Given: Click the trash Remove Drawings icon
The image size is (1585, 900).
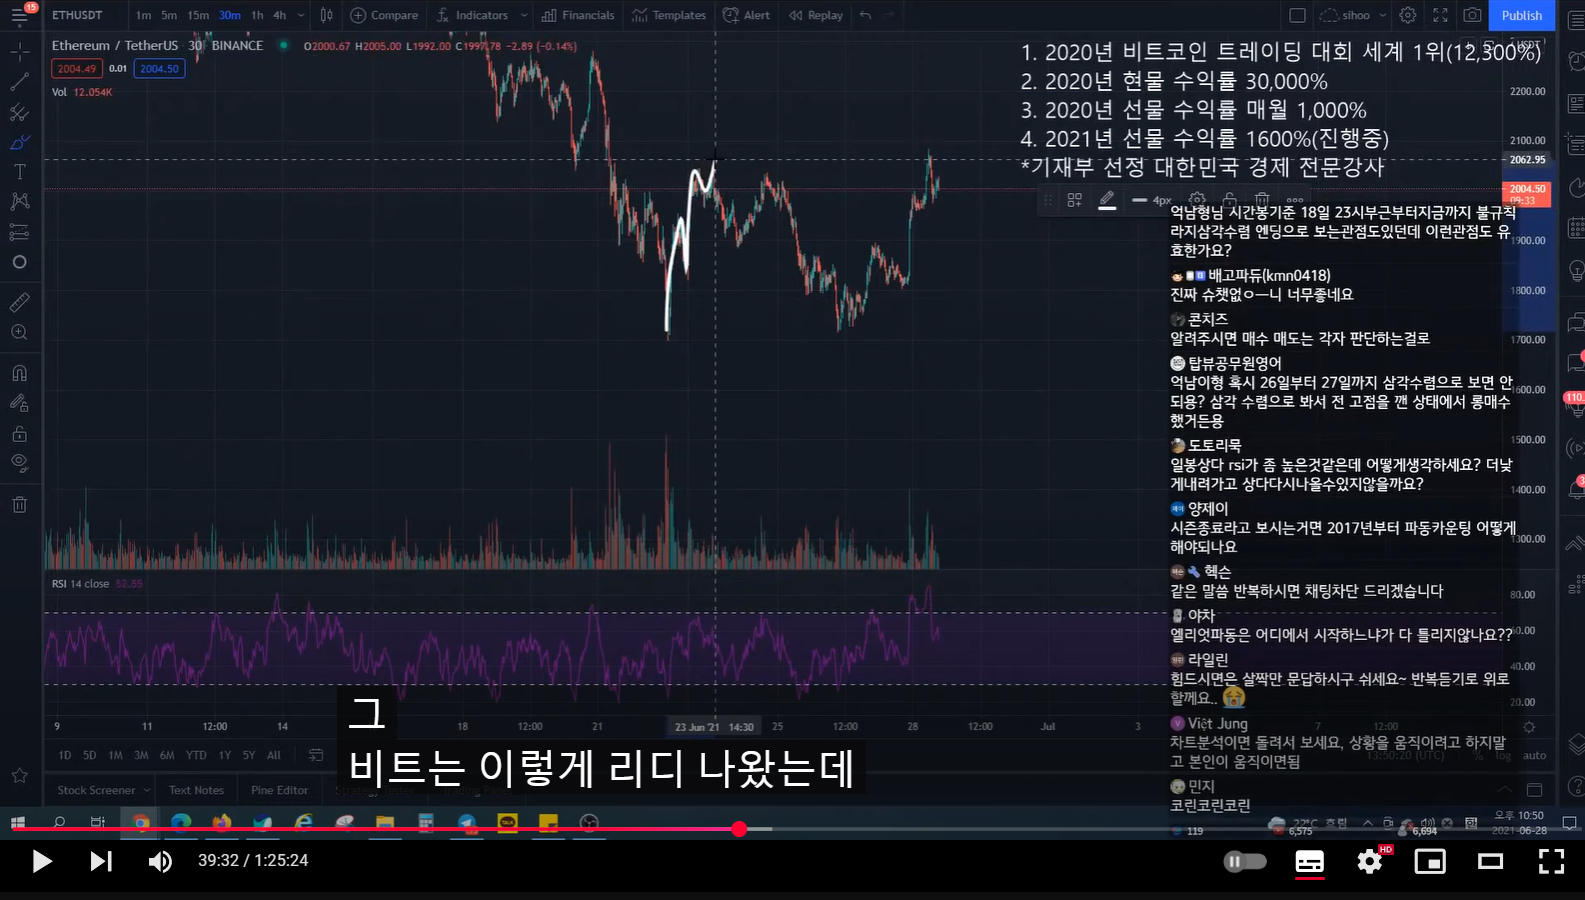Looking at the screenshot, I should pyautogui.click(x=19, y=505).
